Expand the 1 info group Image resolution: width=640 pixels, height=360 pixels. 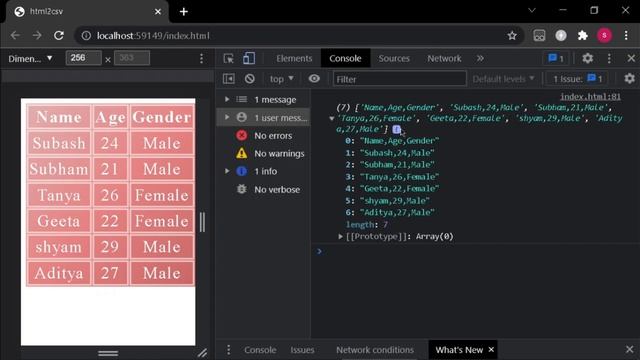227,171
